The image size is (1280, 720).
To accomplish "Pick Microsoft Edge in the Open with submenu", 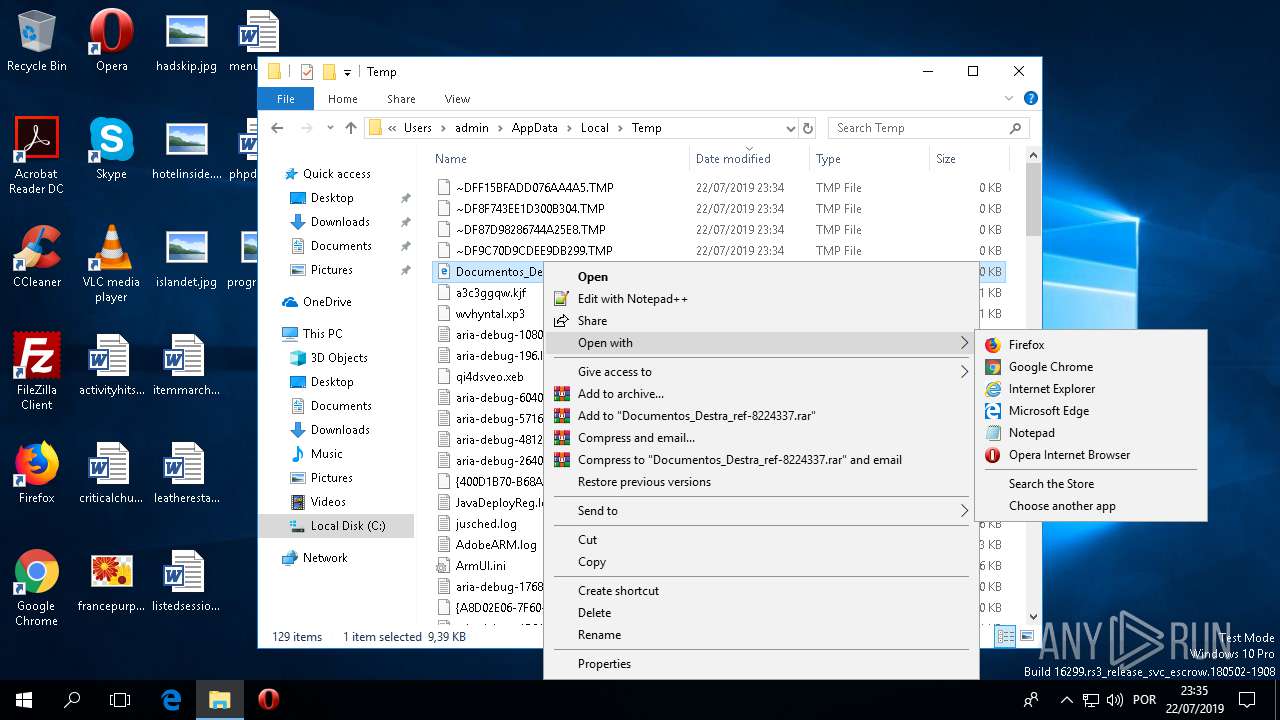I will pos(1090,411).
